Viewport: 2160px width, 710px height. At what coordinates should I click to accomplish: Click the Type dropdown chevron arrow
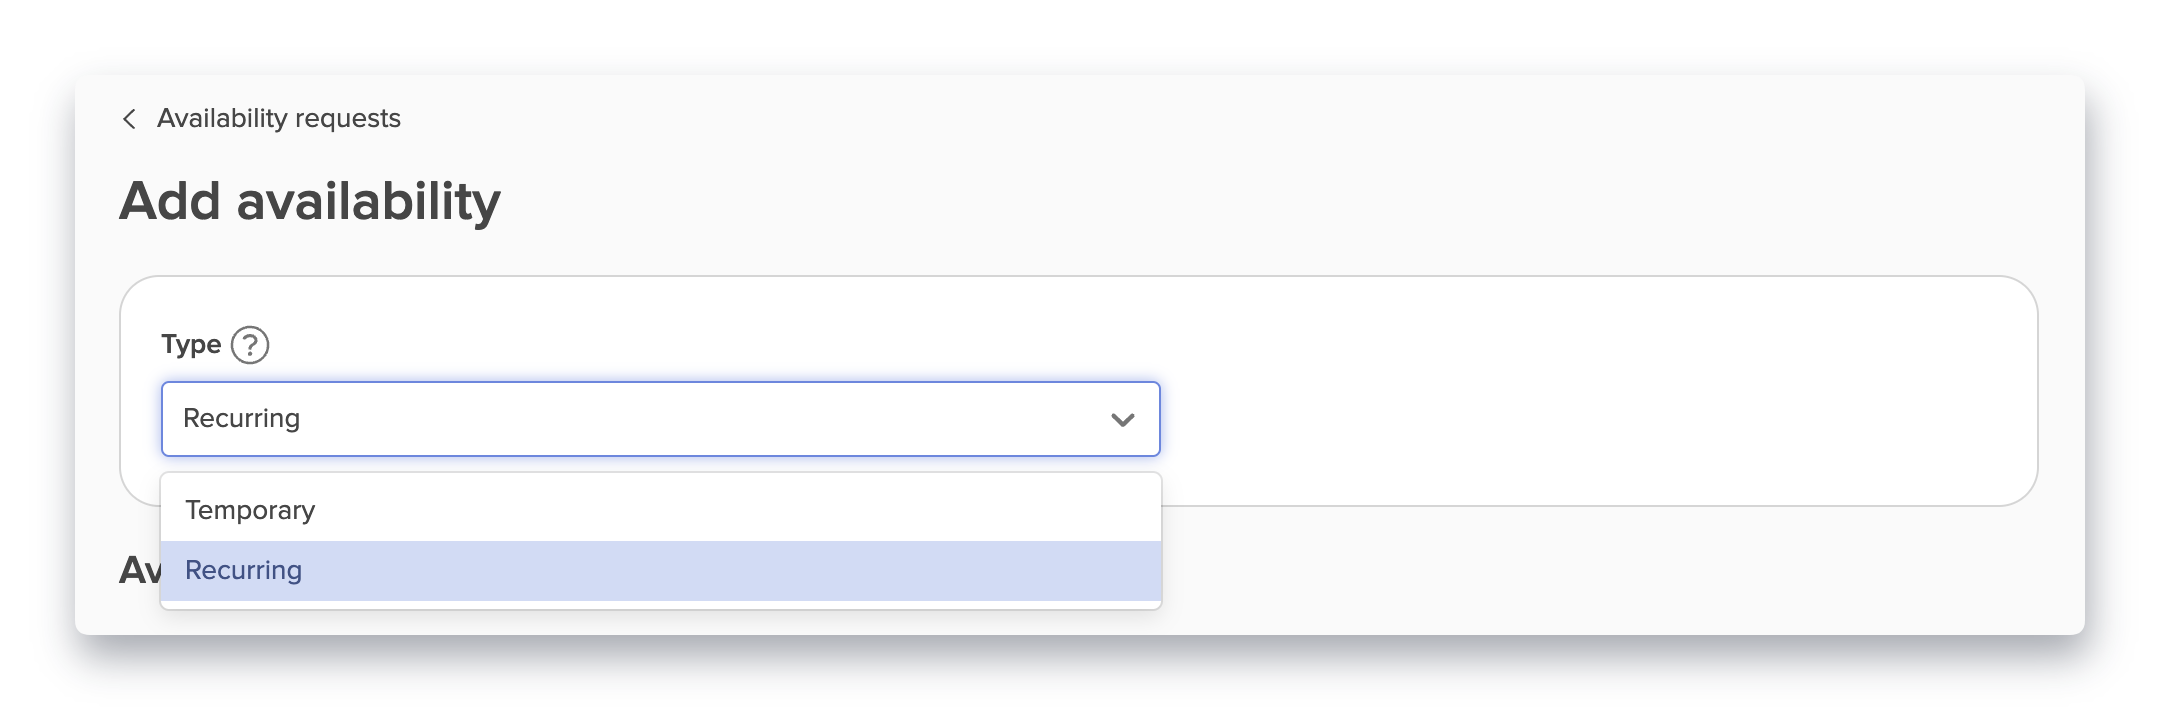[x=1122, y=420]
